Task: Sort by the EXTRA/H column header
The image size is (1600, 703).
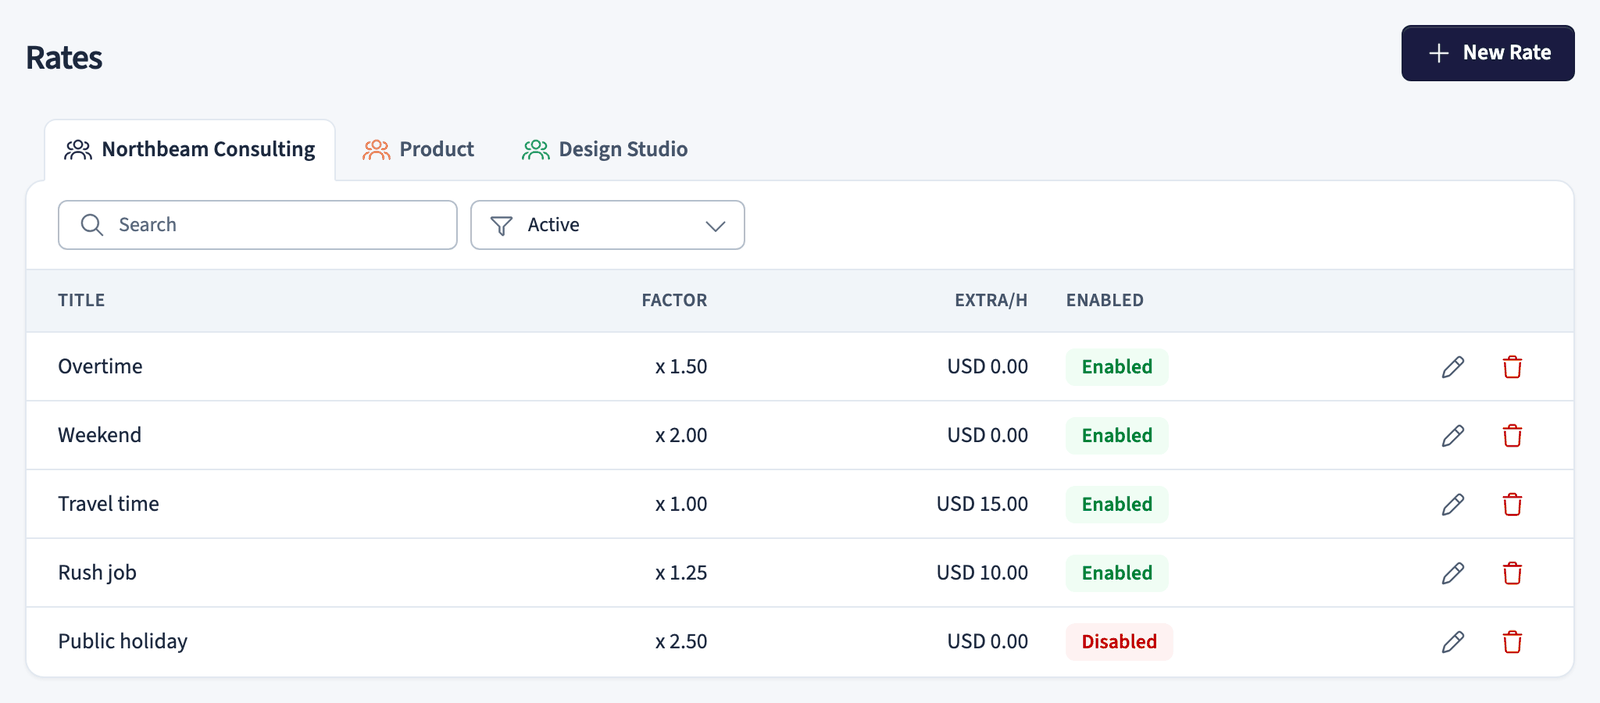Action: (x=991, y=300)
